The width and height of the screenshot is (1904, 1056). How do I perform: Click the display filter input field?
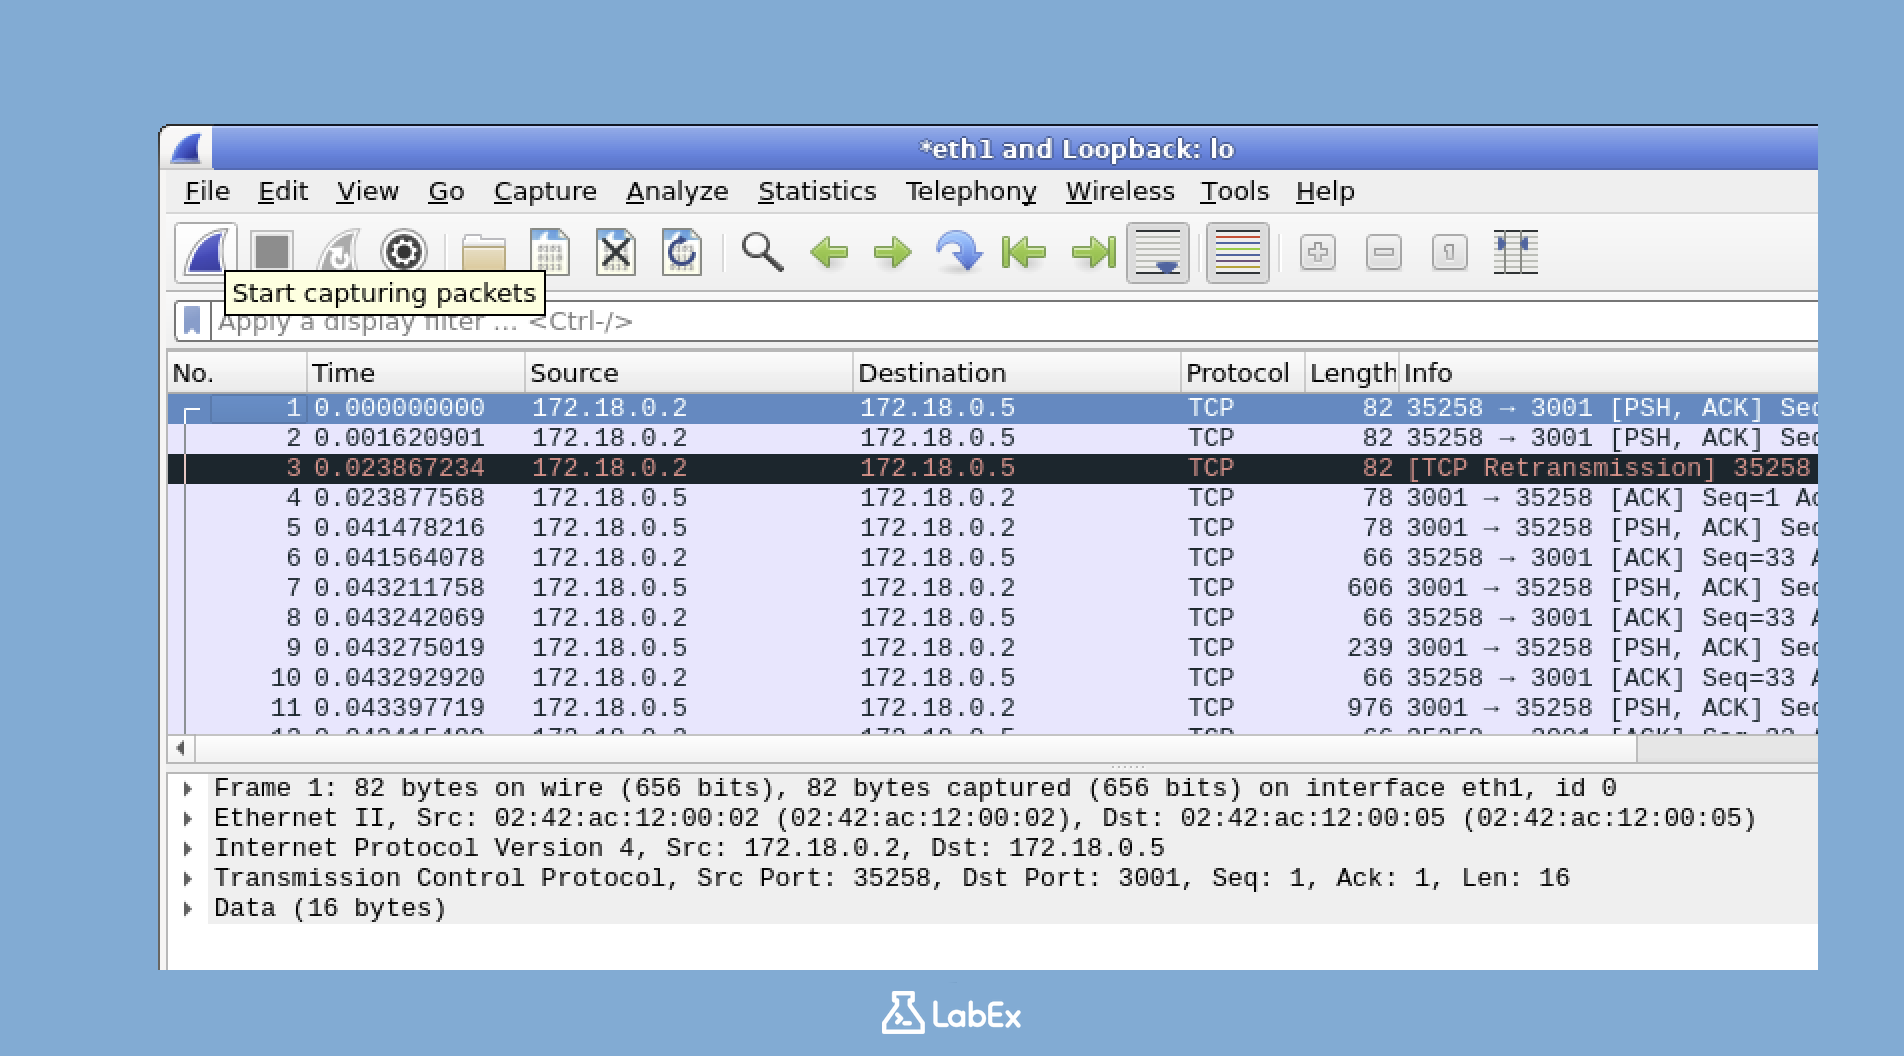(x=700, y=321)
